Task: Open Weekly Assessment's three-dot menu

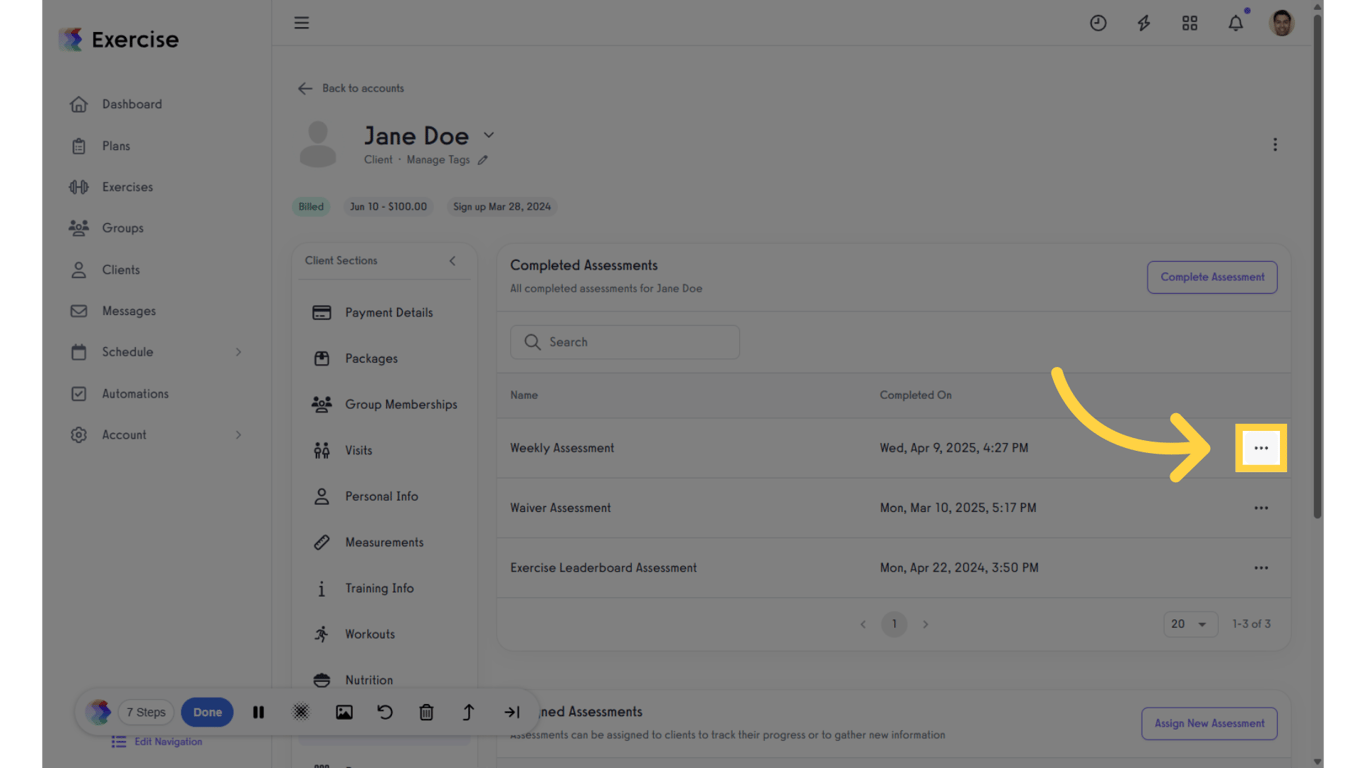Action: 1261,448
